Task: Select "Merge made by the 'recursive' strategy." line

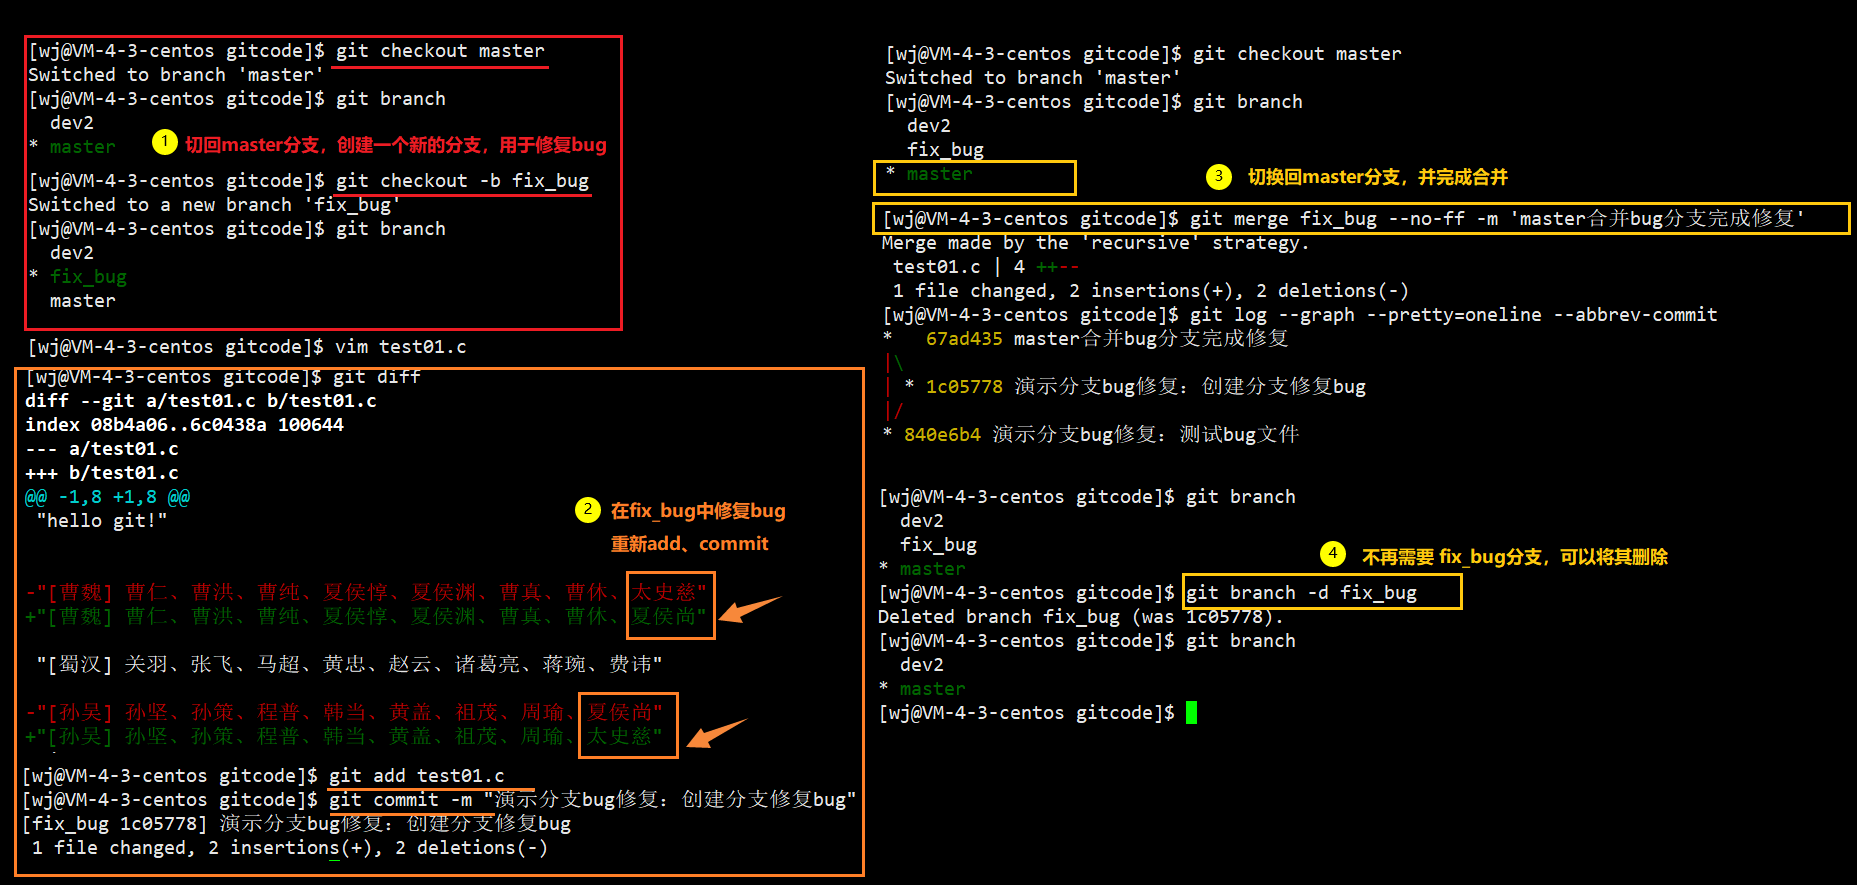Action: coord(1095,243)
